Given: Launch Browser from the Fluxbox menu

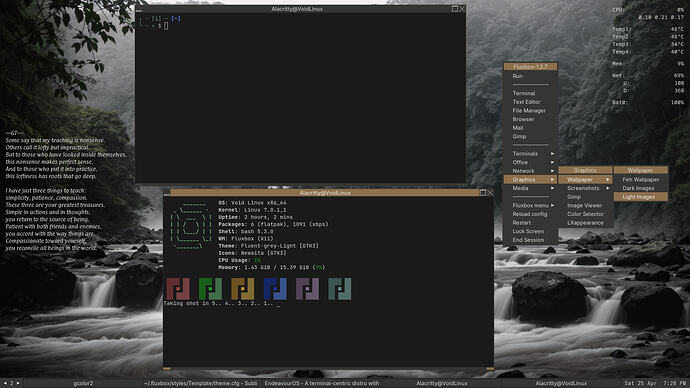Looking at the screenshot, I should [530, 119].
